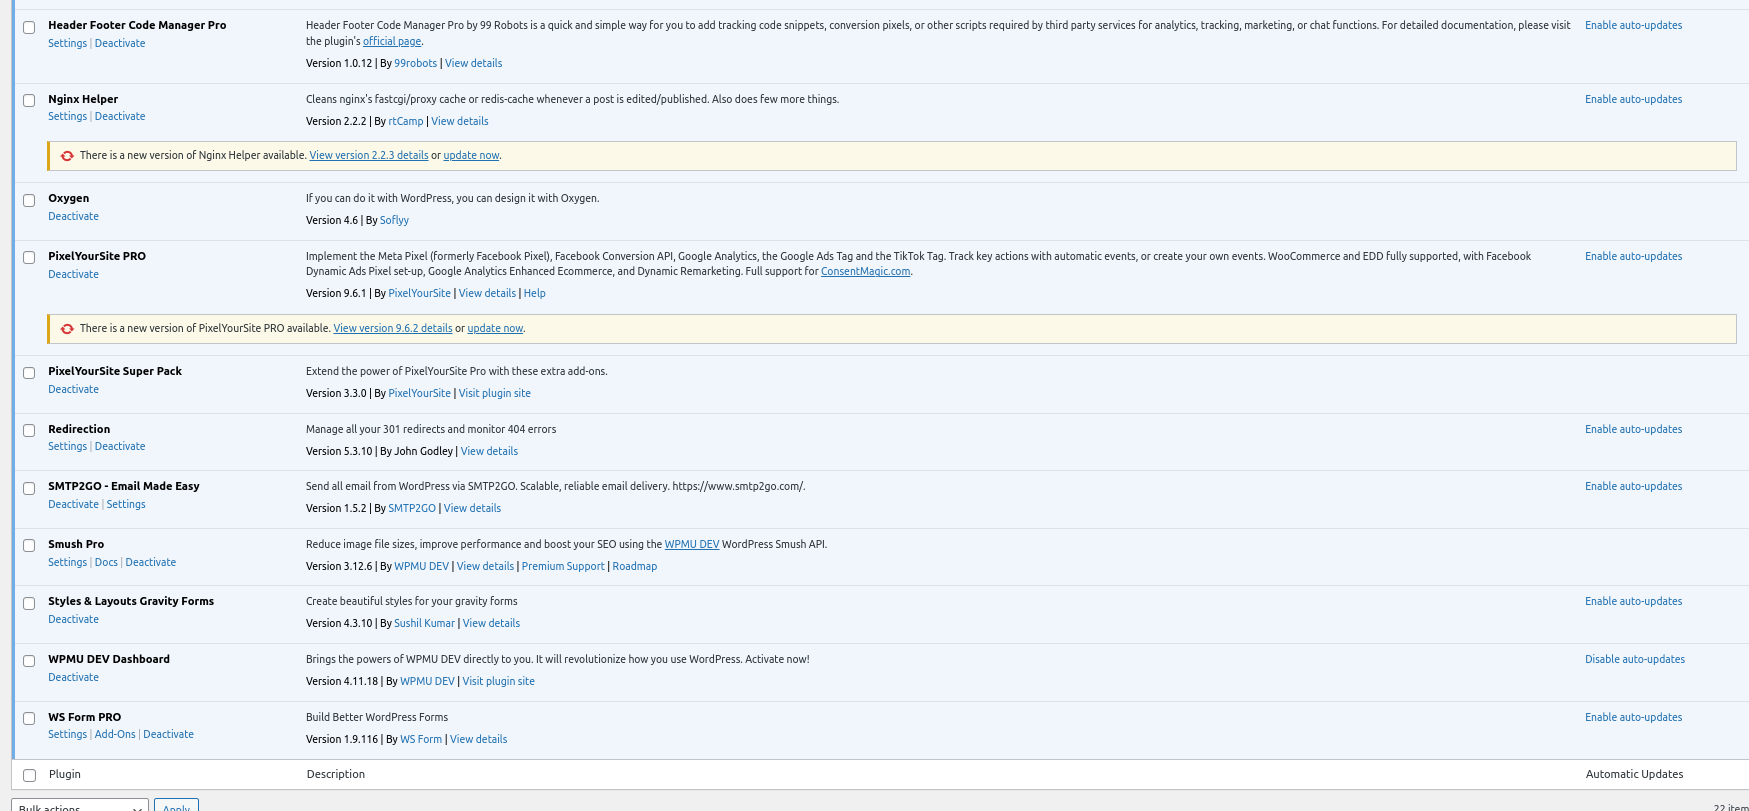Deactivate the Redirection plugin
1749x811 pixels.
point(120,447)
